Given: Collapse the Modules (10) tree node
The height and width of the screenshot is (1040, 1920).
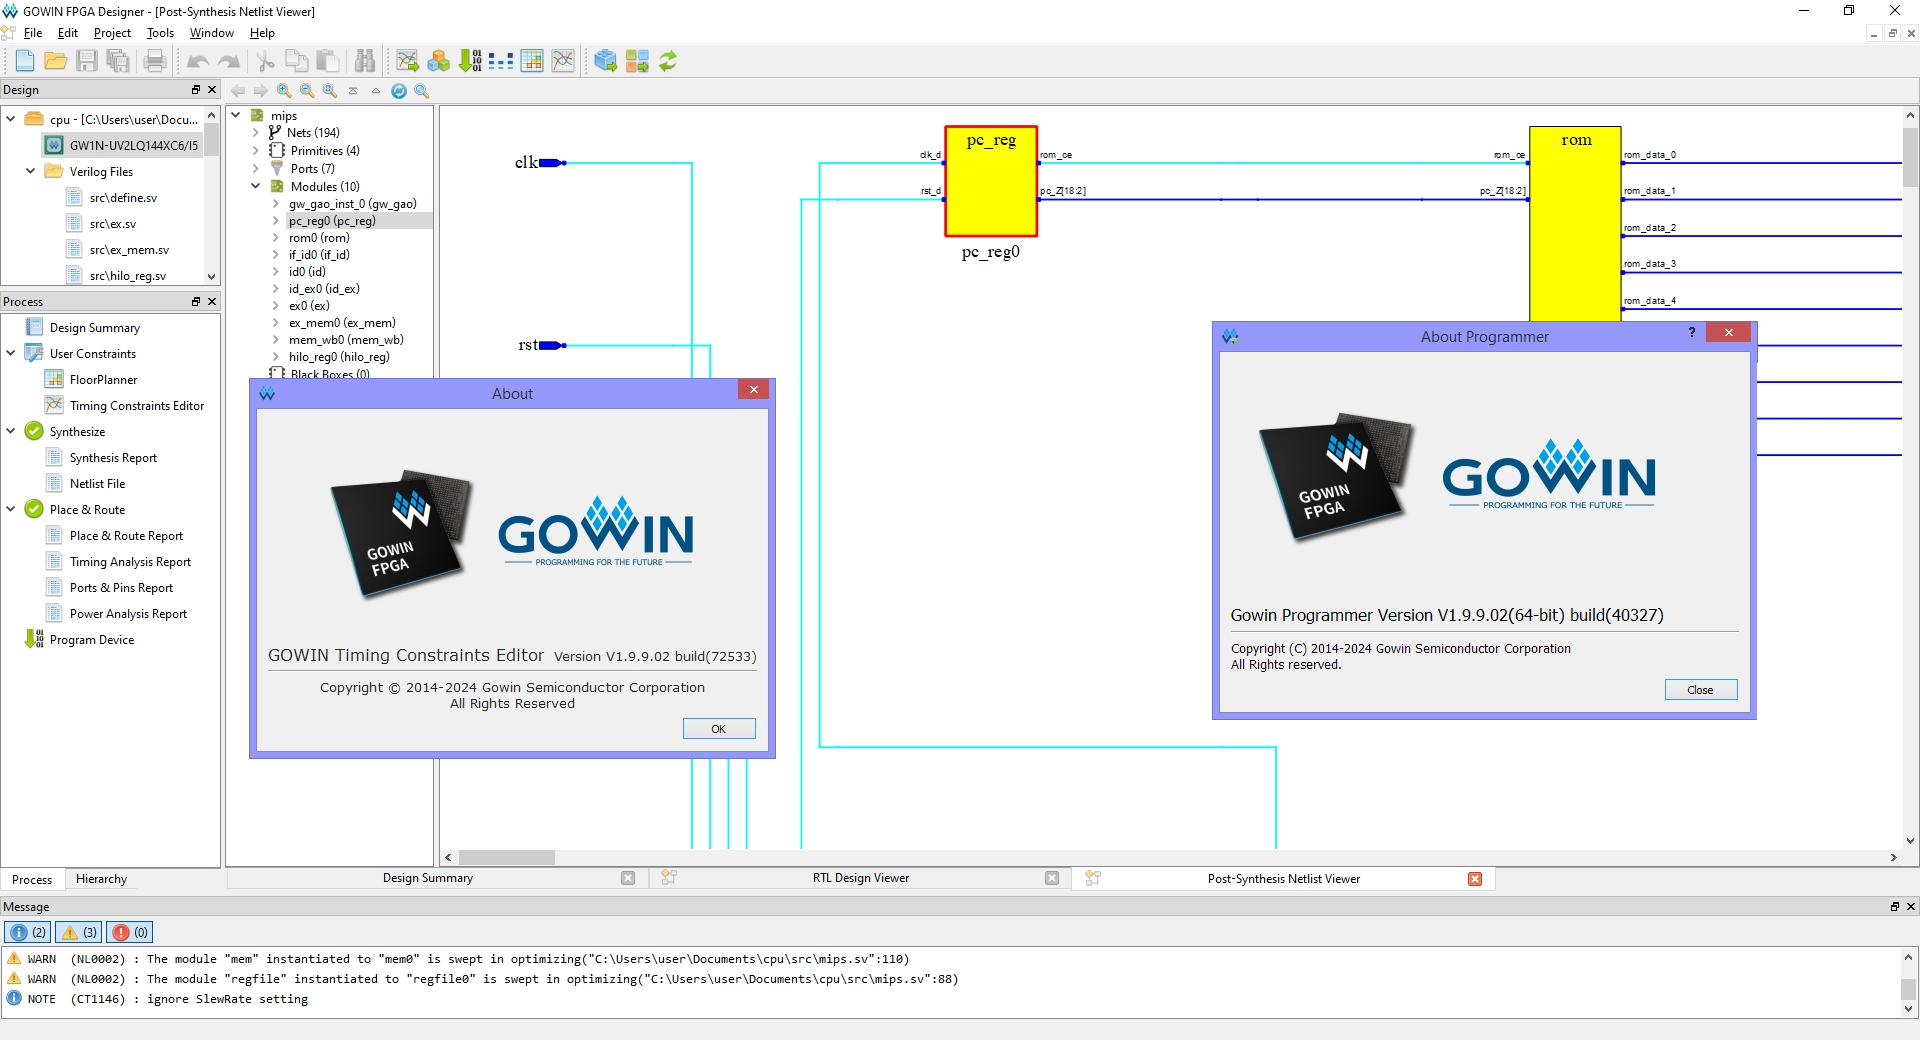Looking at the screenshot, I should 256,186.
